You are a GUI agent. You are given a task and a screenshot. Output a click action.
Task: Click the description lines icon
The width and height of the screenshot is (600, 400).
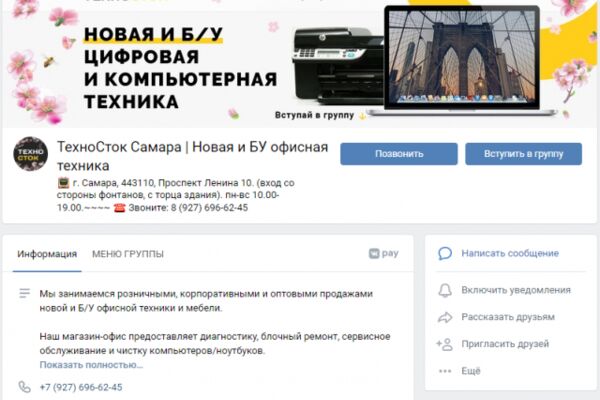pyautogui.click(x=24, y=293)
